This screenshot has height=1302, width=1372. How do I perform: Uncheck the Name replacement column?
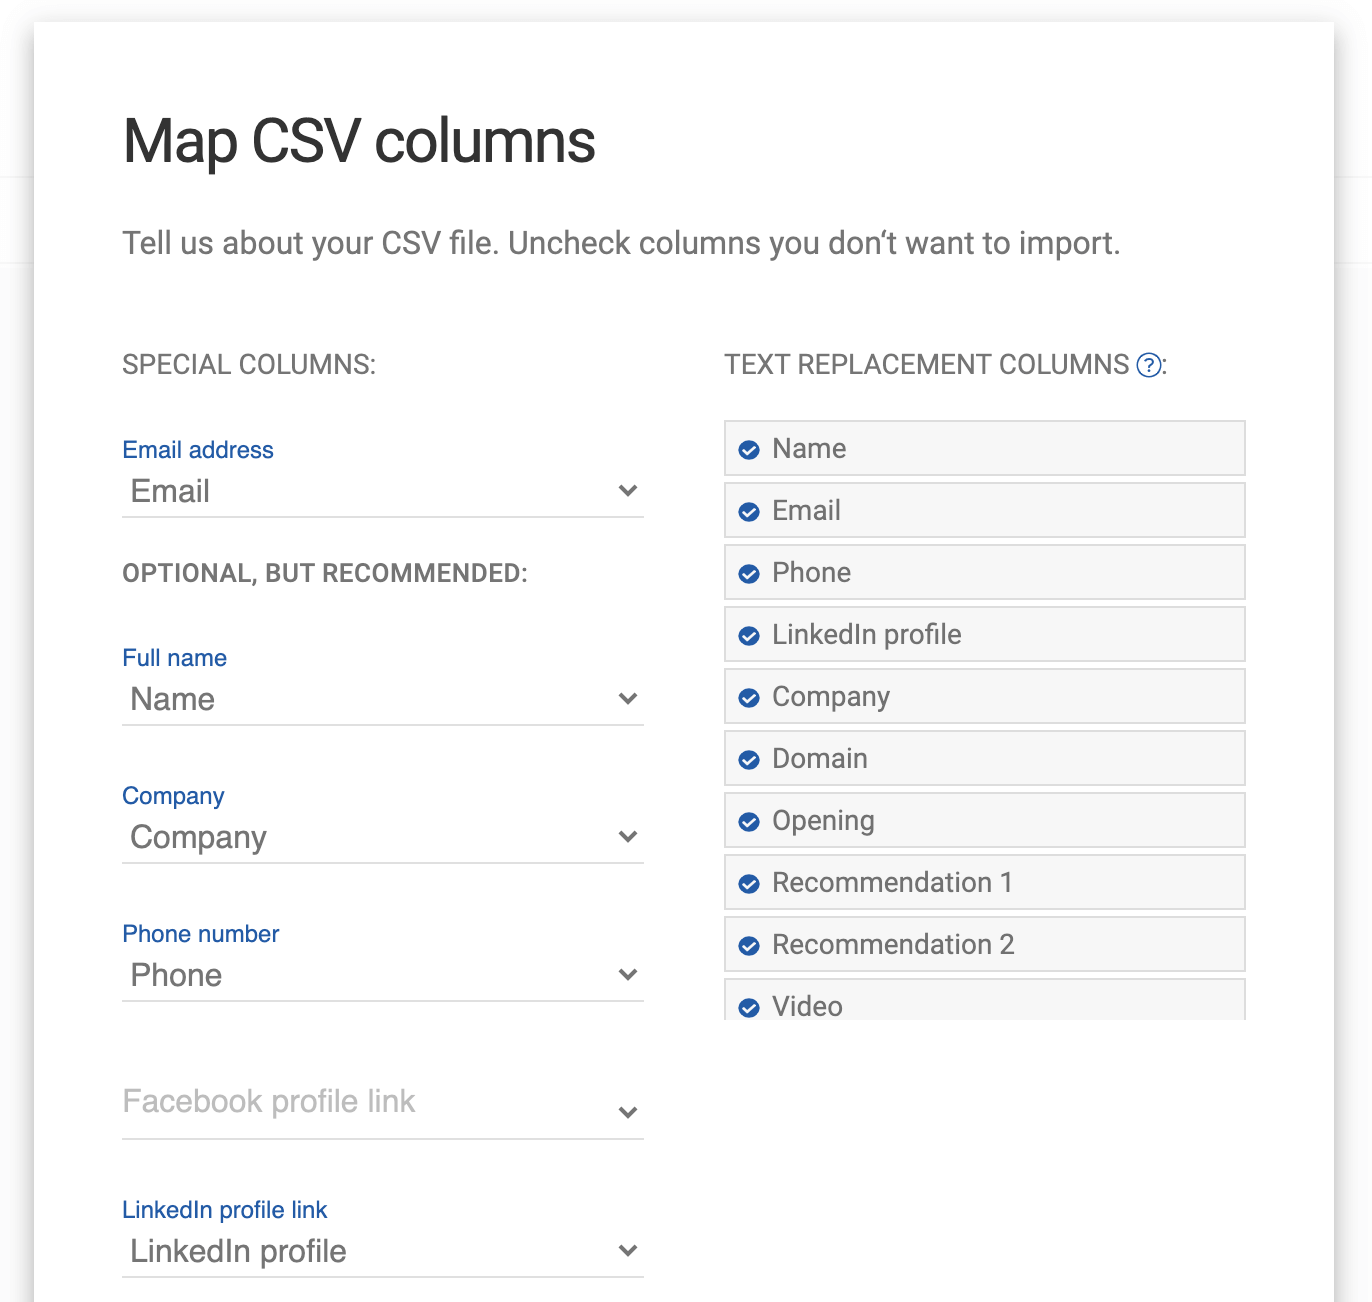[x=749, y=450]
